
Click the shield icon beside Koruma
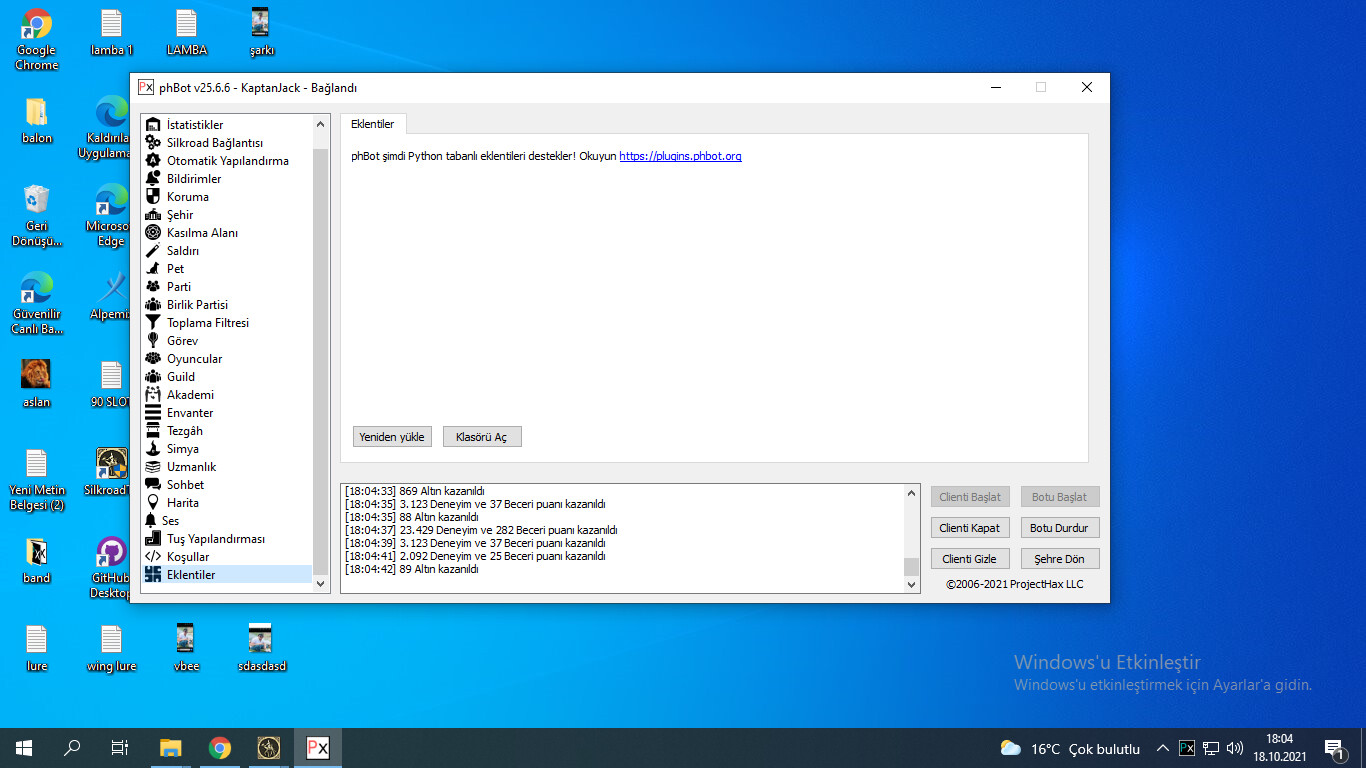[x=153, y=197]
